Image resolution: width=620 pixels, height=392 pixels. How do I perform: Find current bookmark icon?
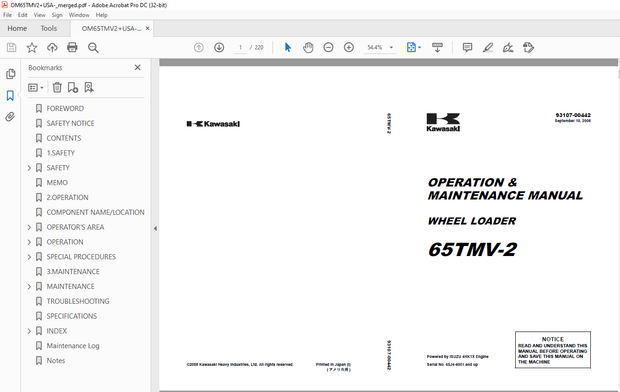[89, 87]
